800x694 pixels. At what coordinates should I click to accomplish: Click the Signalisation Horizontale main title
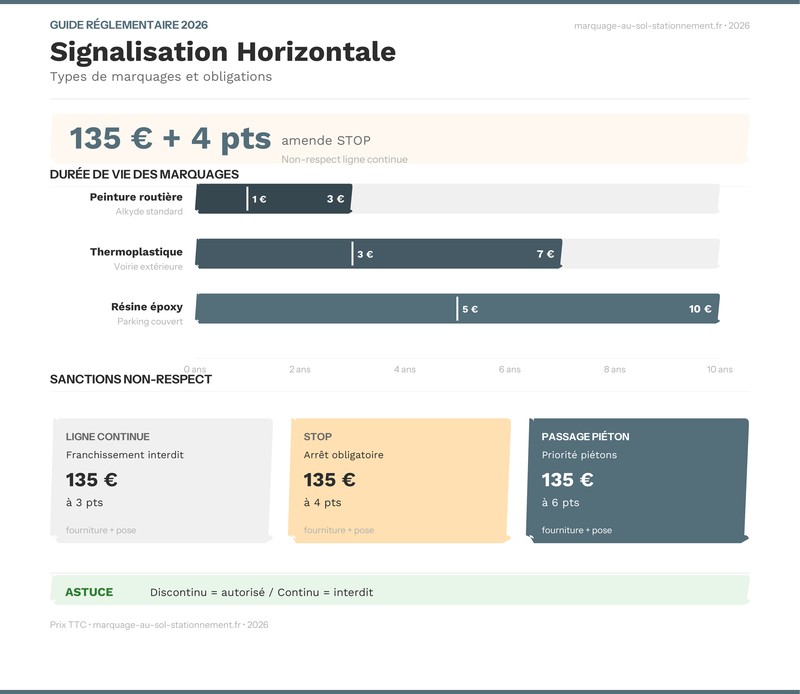[x=222, y=52]
